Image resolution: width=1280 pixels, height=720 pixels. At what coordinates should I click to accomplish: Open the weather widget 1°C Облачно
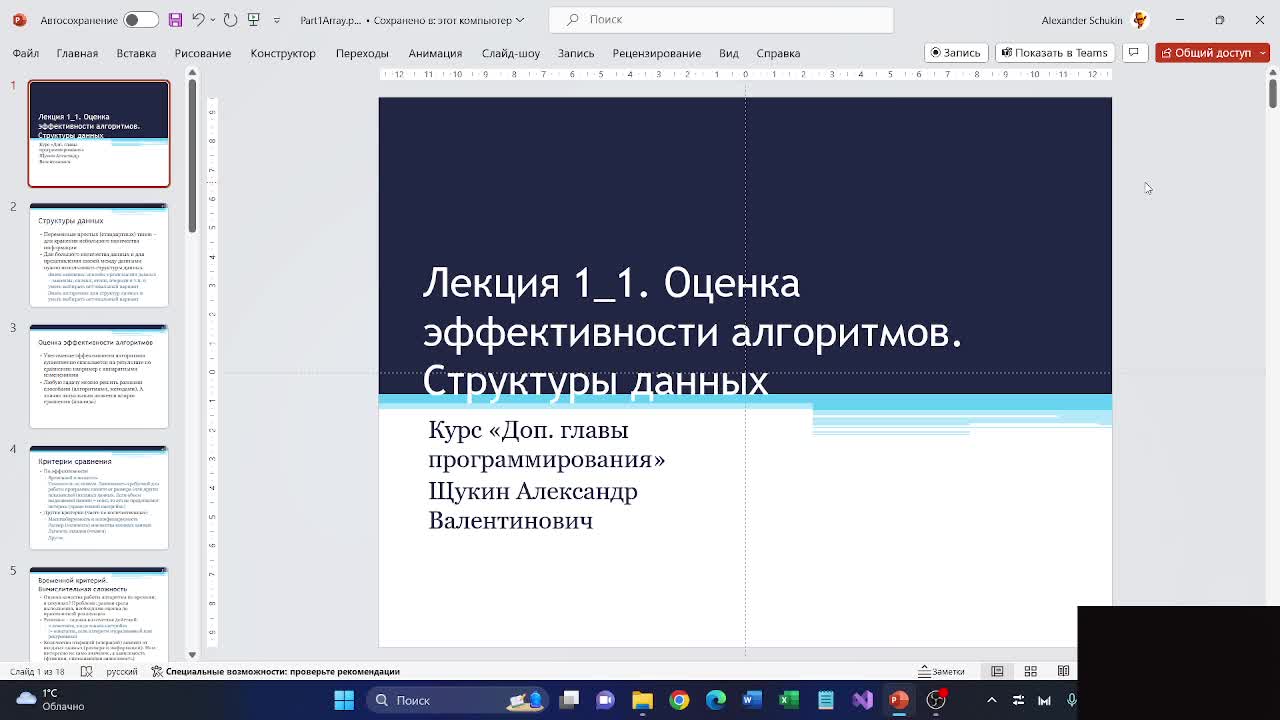point(50,700)
